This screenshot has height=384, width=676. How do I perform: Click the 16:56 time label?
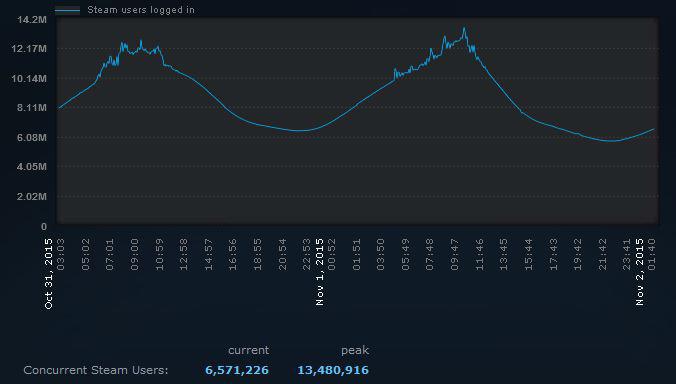(x=233, y=254)
